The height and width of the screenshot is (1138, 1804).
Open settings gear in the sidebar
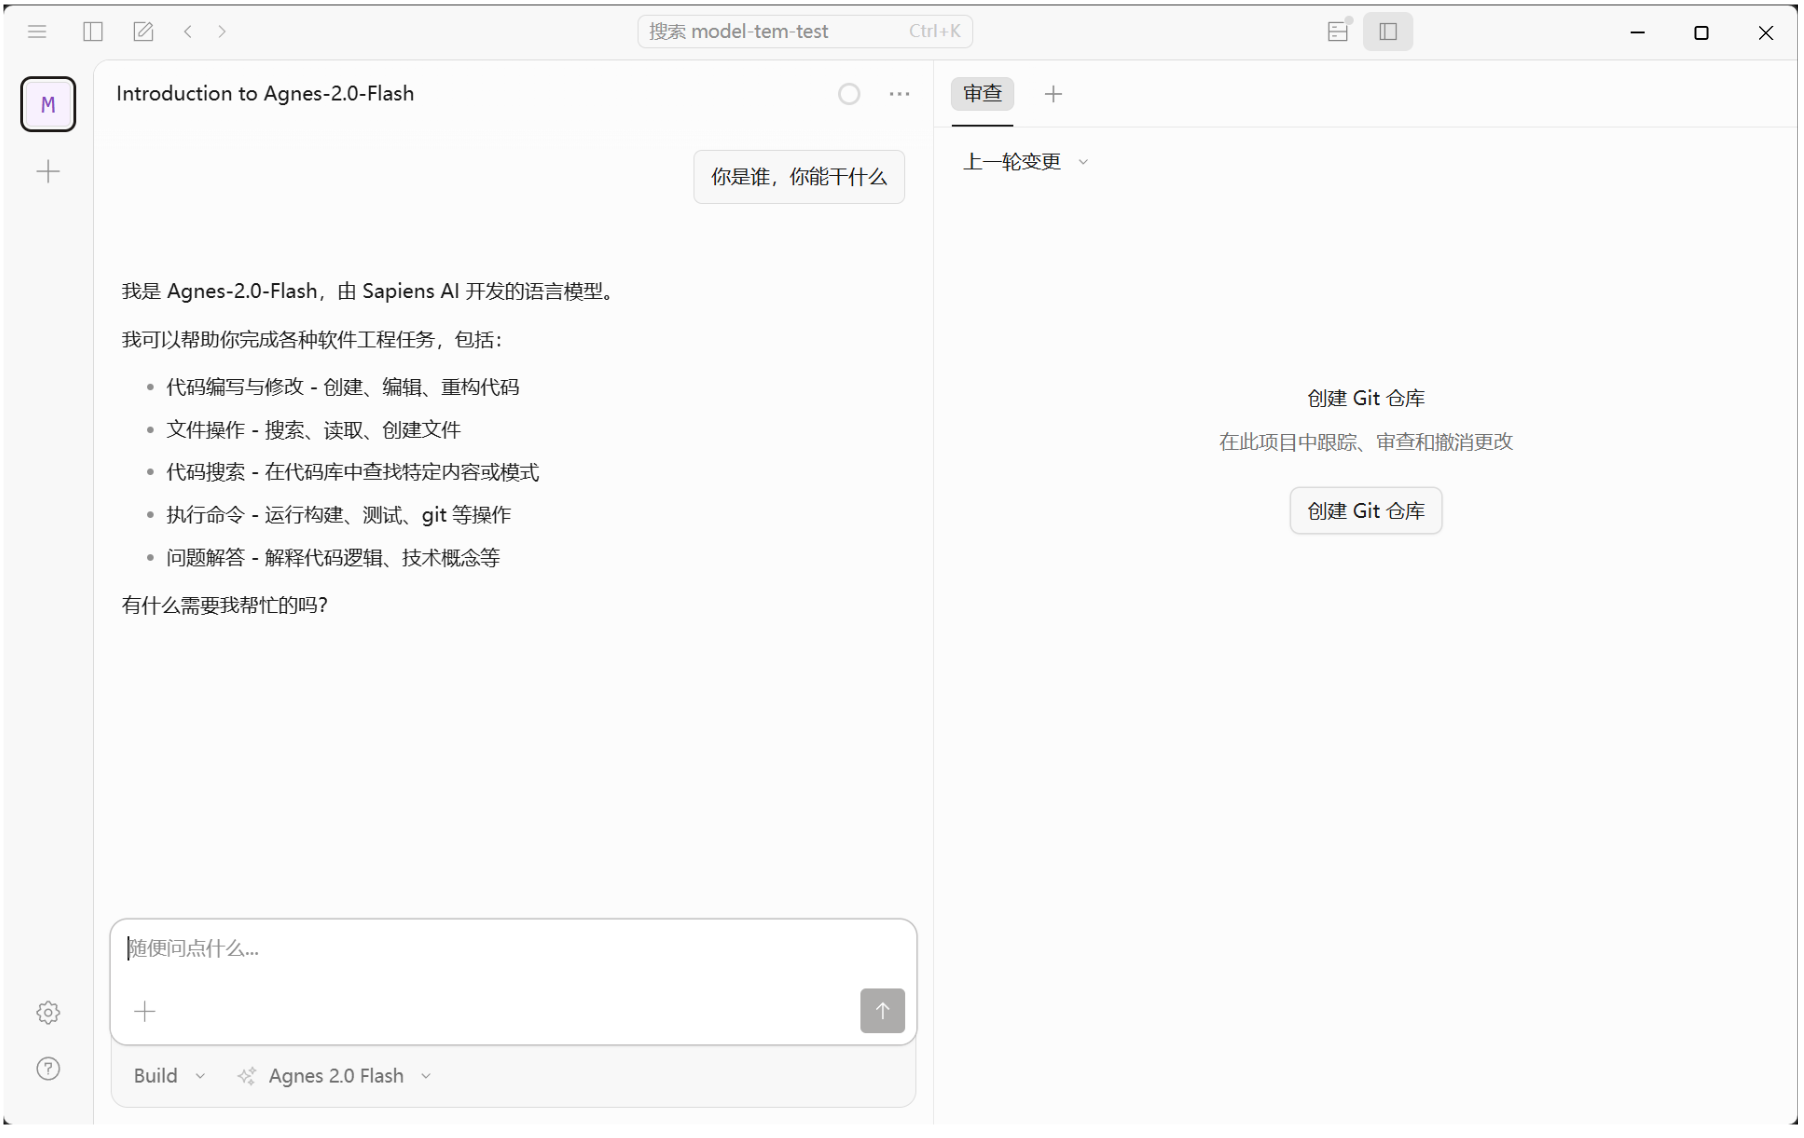click(48, 1013)
